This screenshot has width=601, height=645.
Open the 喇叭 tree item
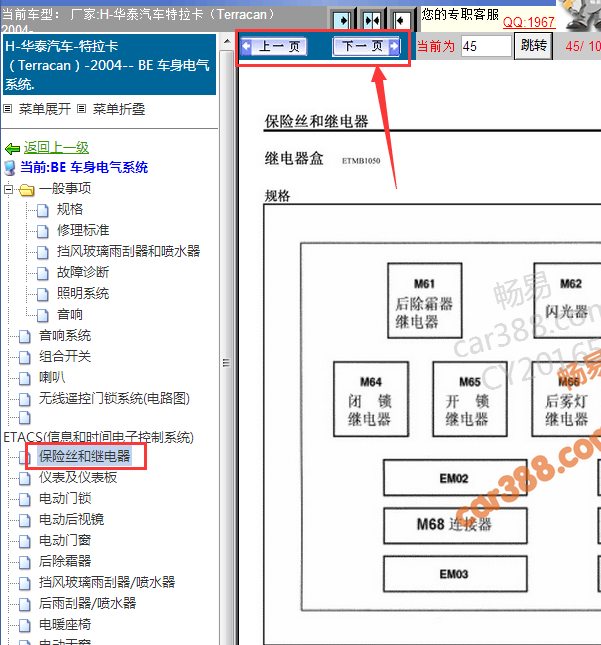[x=52, y=377]
